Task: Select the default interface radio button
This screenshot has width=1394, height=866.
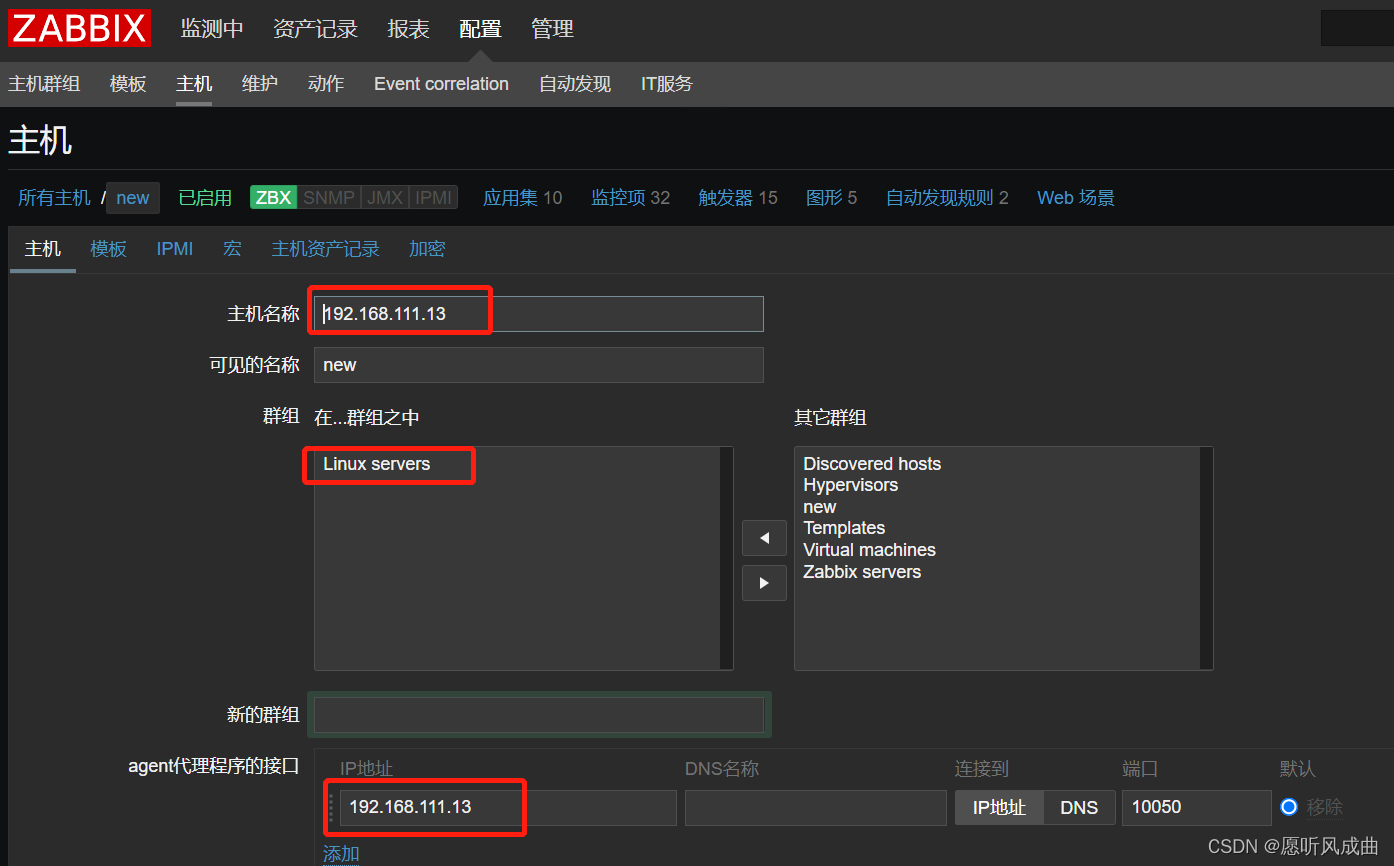Action: point(1289,807)
